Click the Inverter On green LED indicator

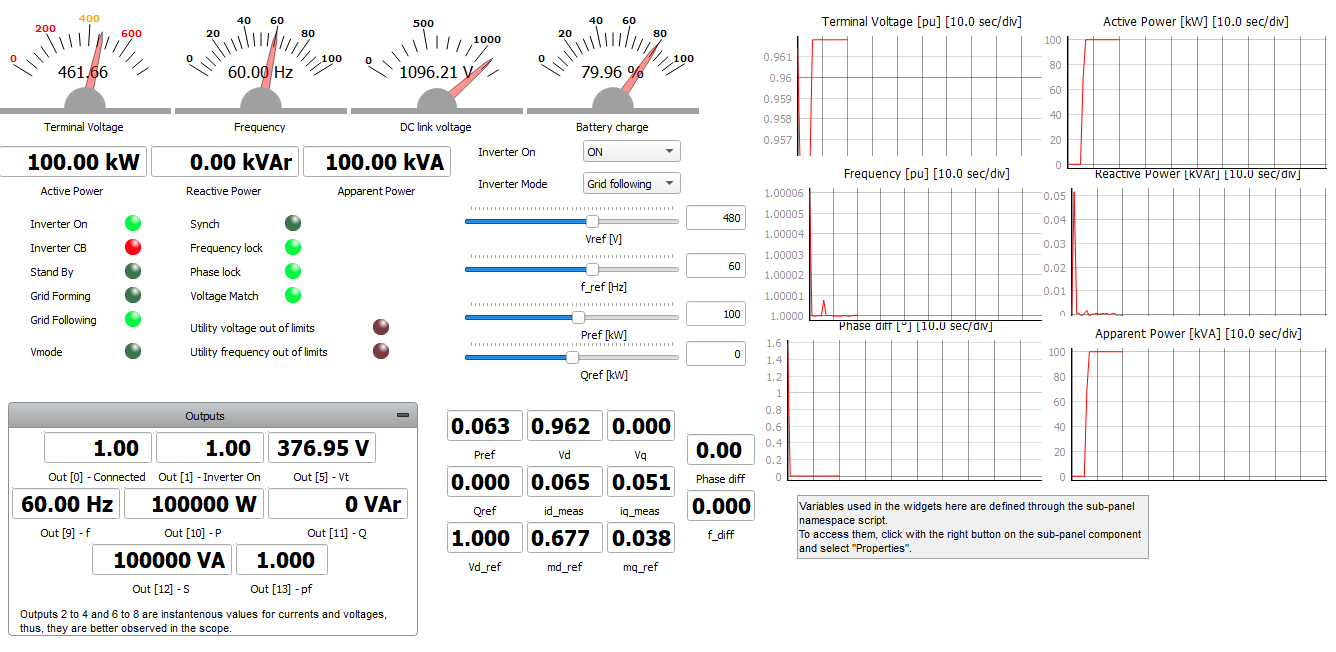coord(133,223)
